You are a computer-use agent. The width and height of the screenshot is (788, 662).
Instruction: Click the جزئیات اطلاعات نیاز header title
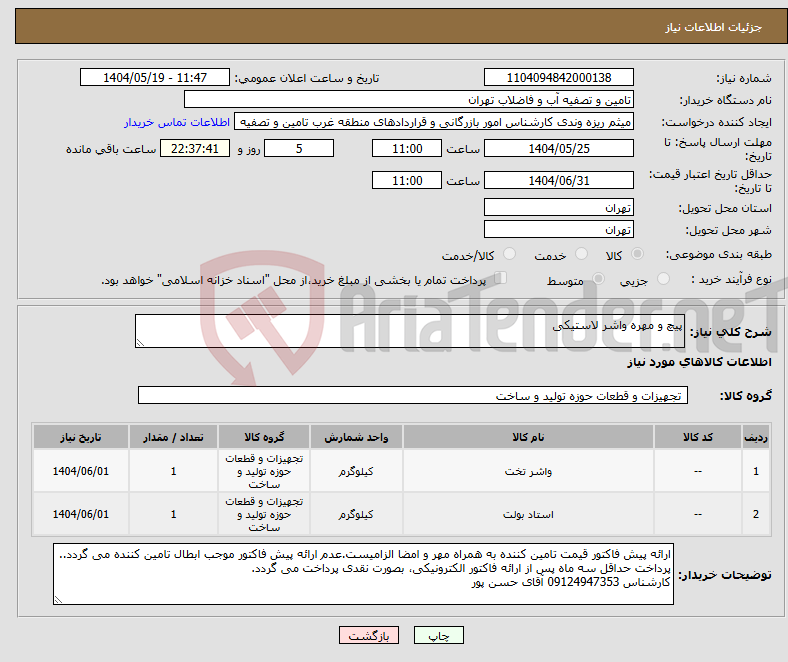coord(714,27)
